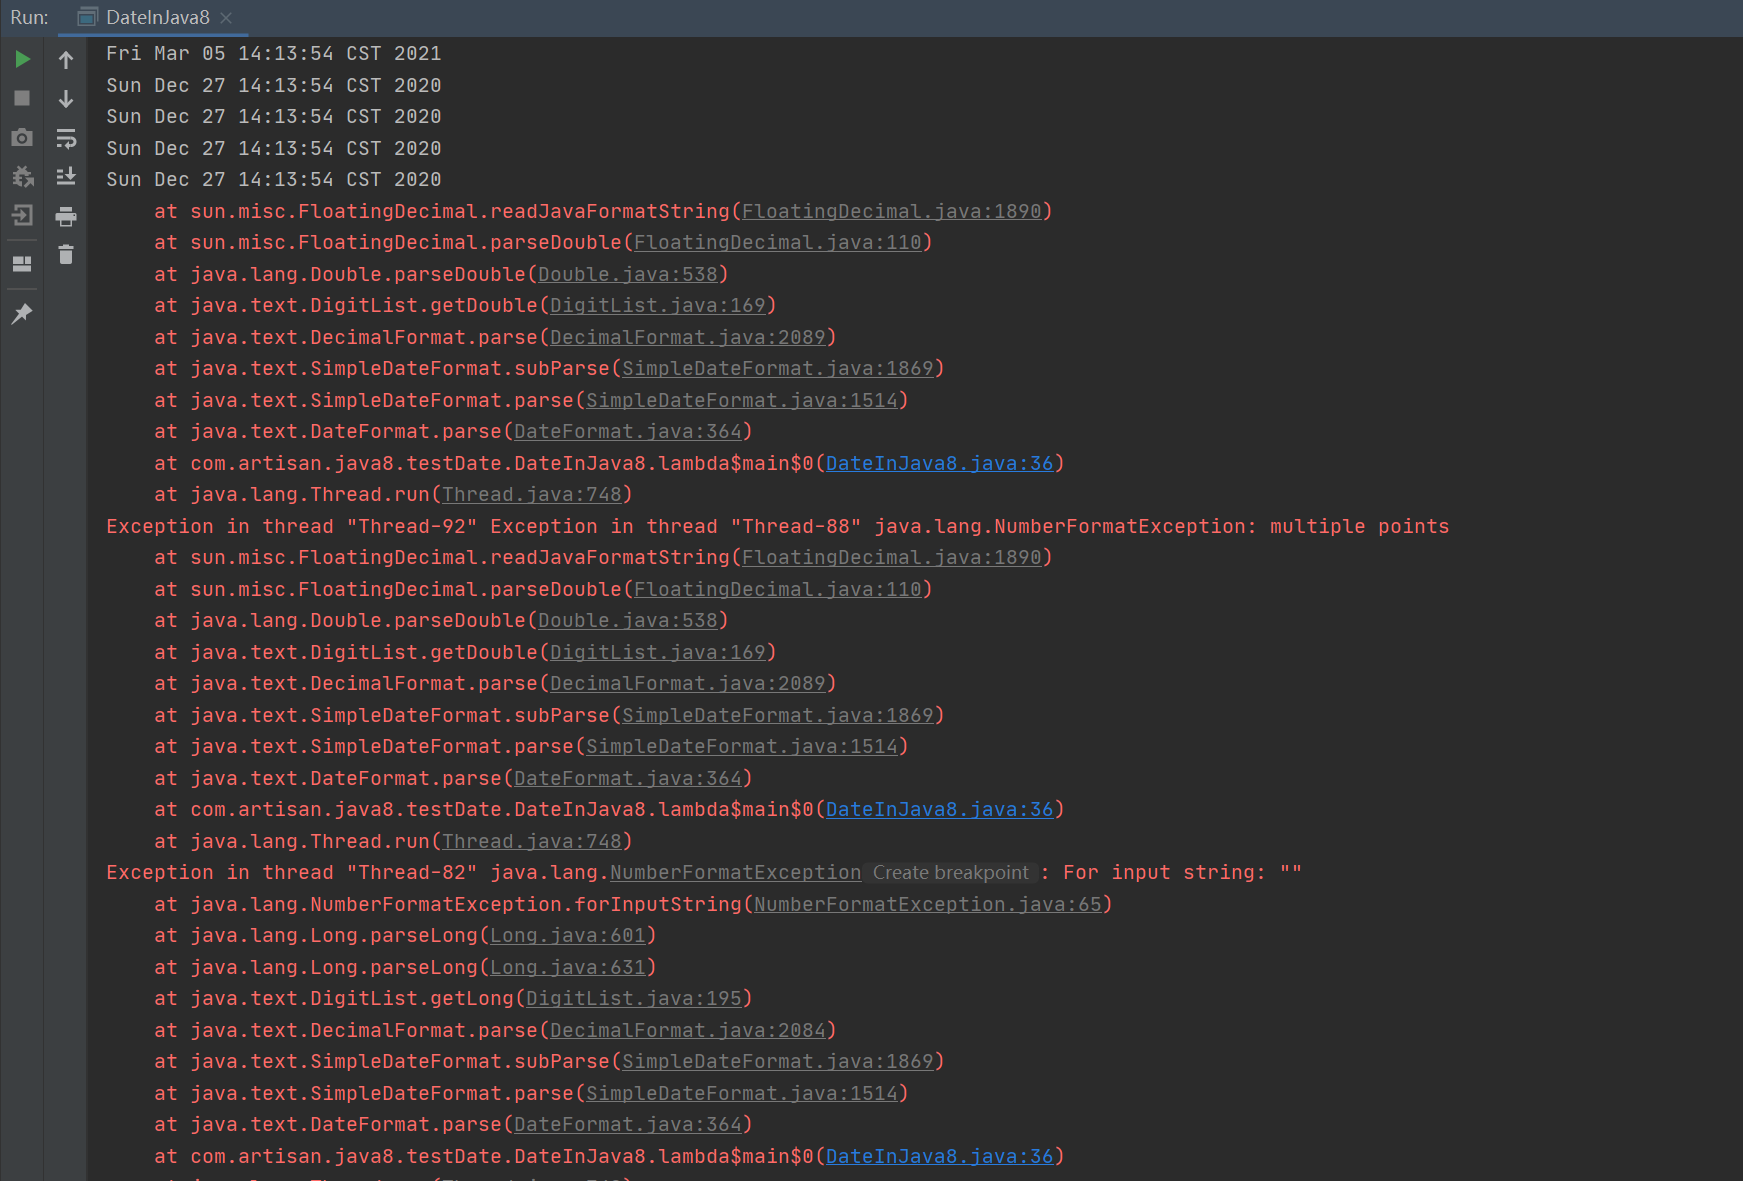
Task: Click the Restore Layout panel icon
Action: pyautogui.click(x=22, y=264)
